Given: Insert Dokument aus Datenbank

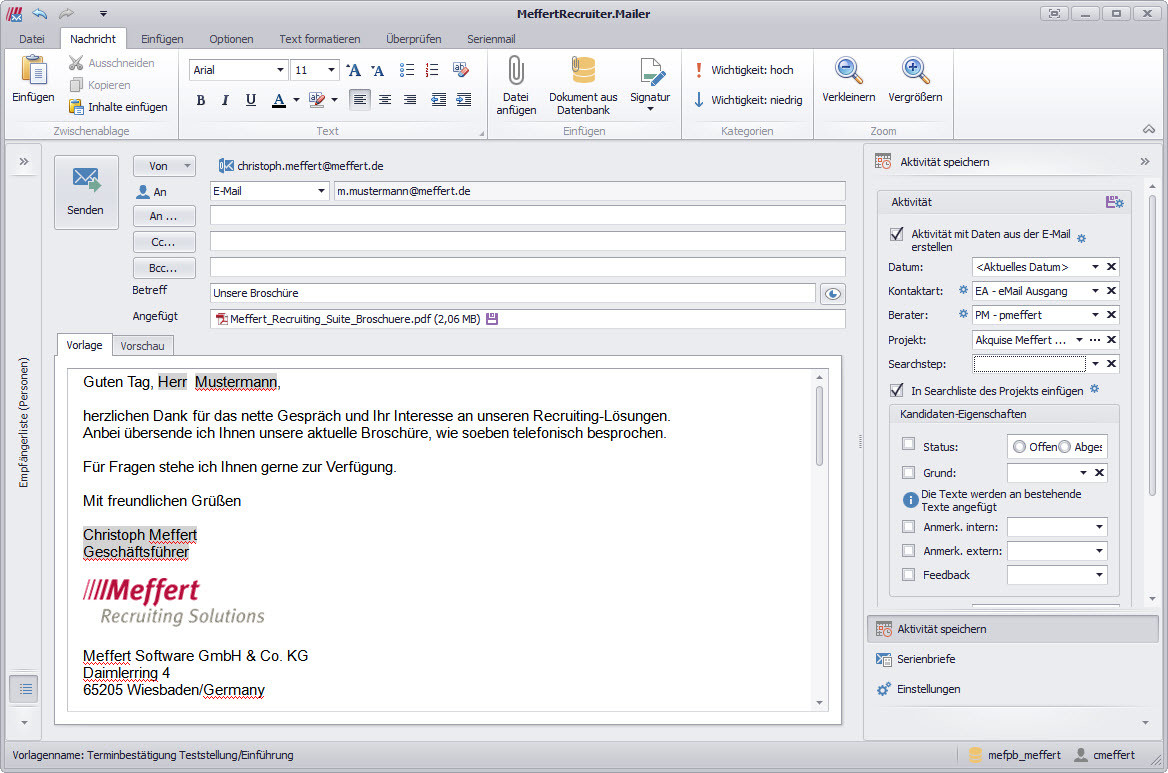Looking at the screenshot, I should point(583,85).
